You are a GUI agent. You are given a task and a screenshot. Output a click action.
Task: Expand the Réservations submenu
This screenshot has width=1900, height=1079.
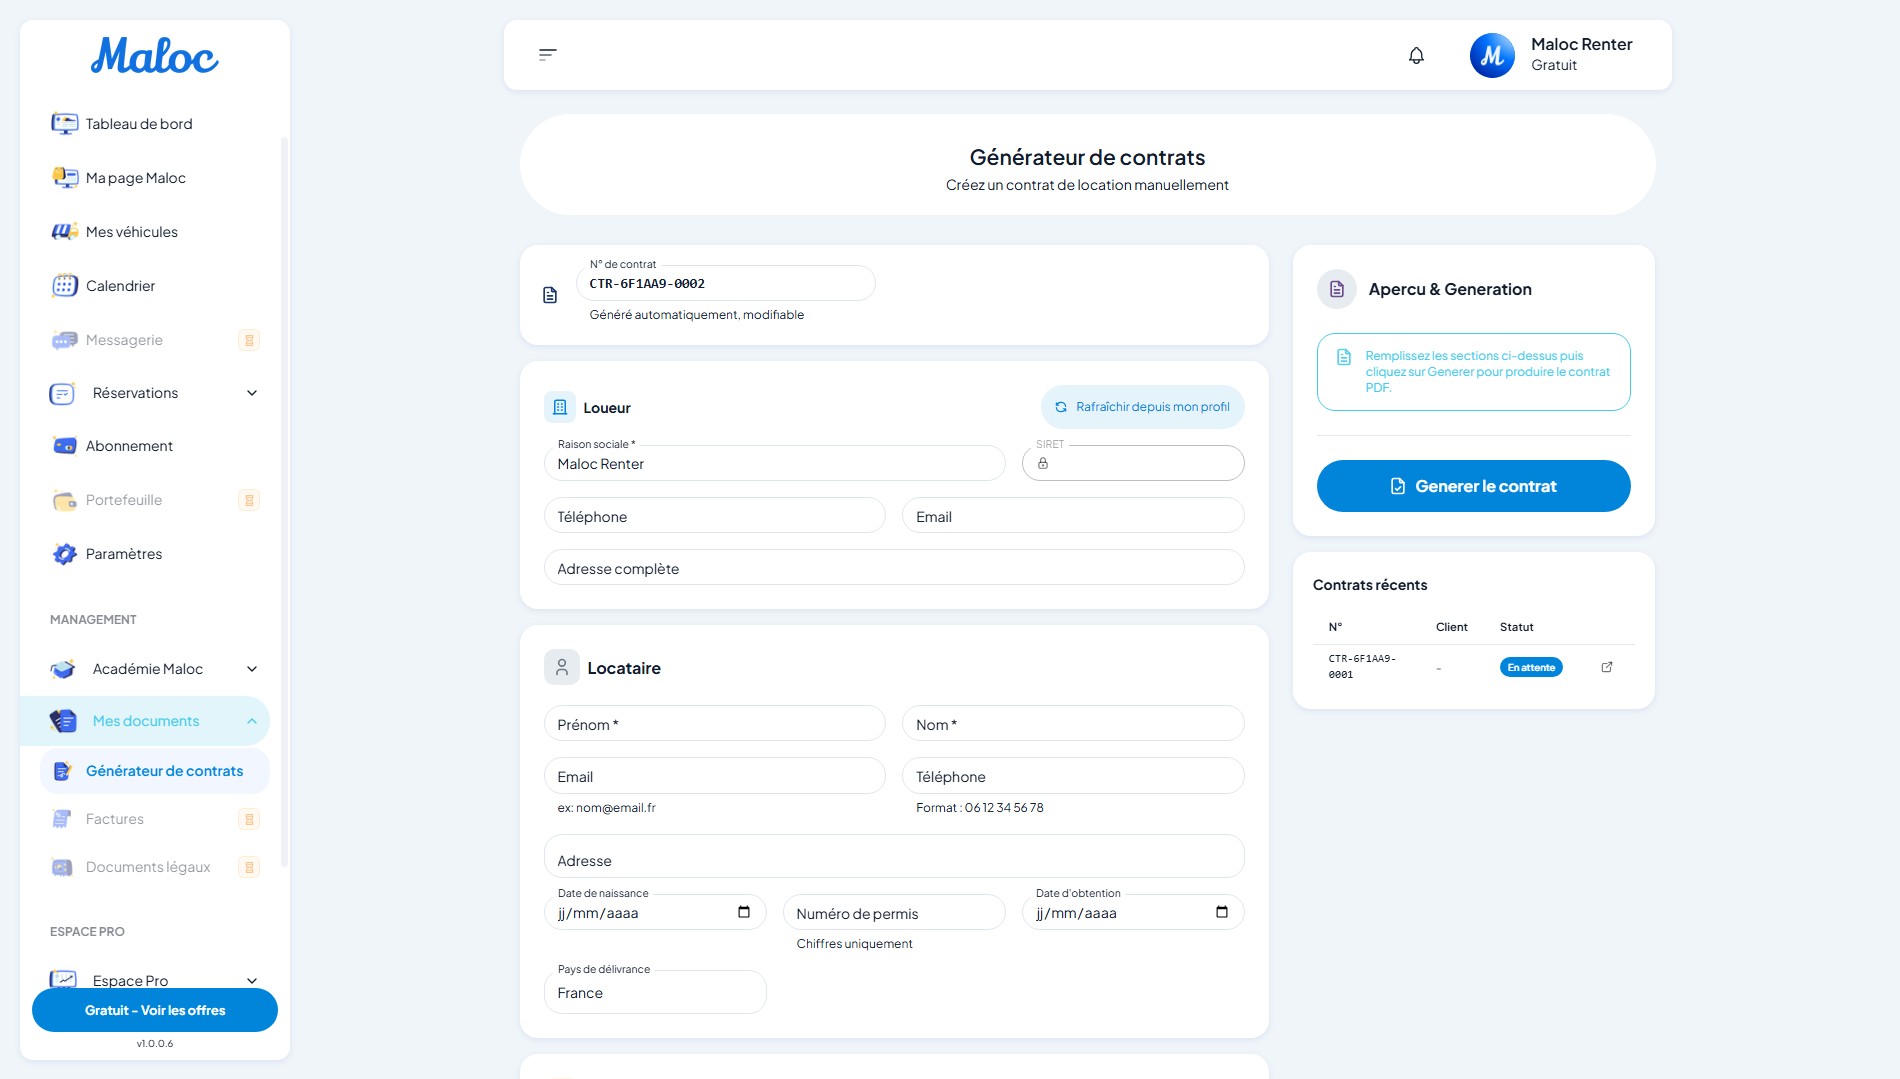tap(252, 393)
